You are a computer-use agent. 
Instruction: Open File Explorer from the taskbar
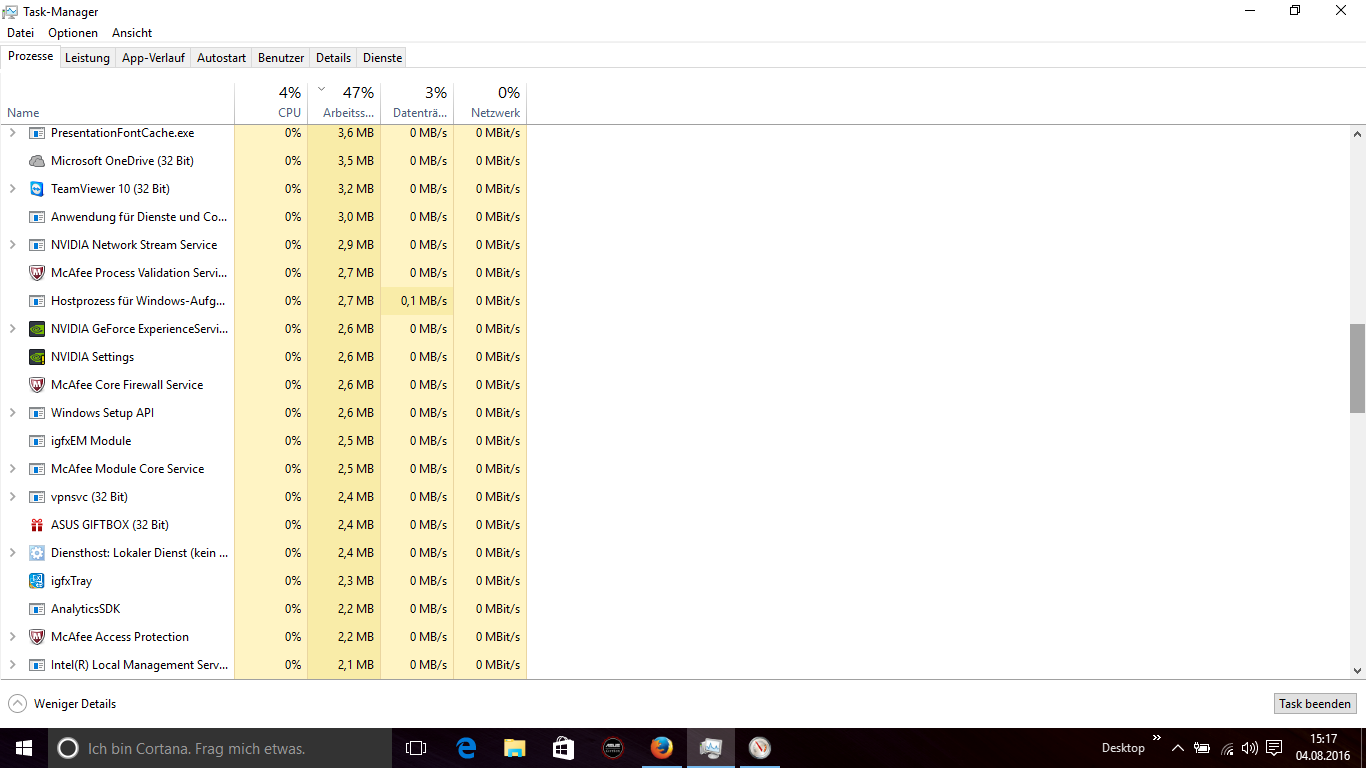pyautogui.click(x=515, y=748)
